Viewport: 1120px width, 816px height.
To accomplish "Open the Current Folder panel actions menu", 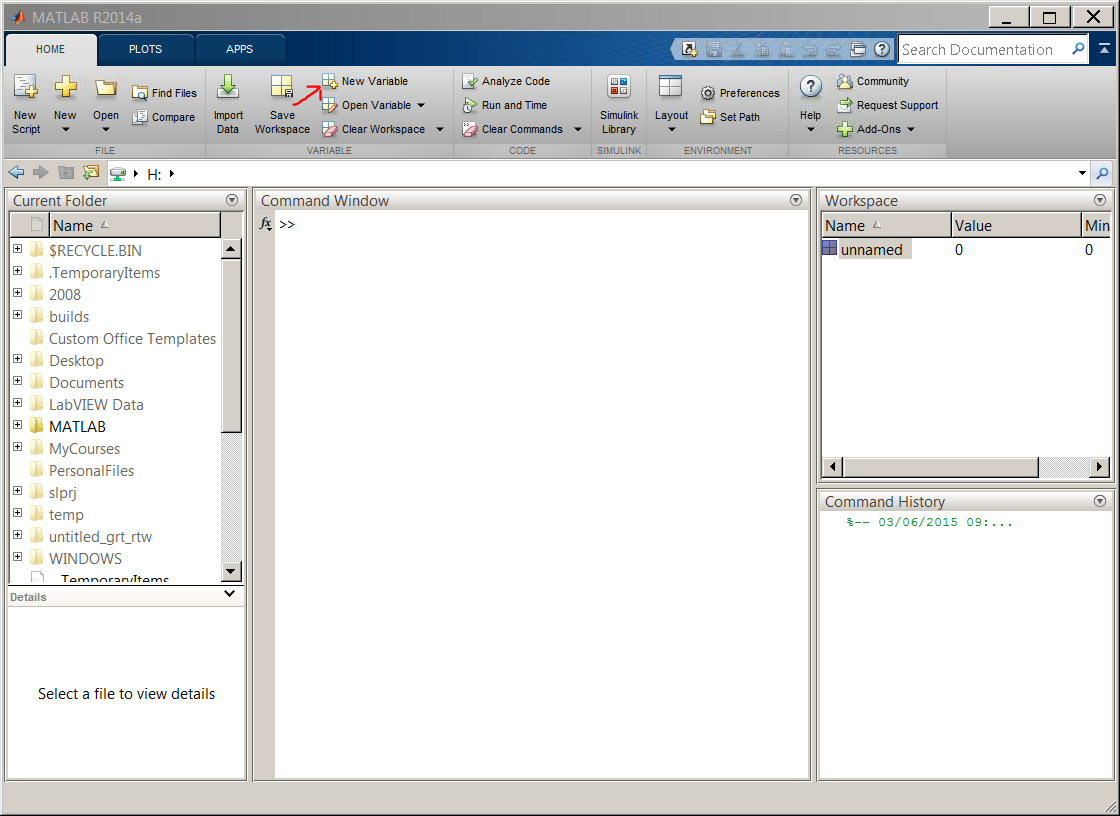I will tap(231, 200).
